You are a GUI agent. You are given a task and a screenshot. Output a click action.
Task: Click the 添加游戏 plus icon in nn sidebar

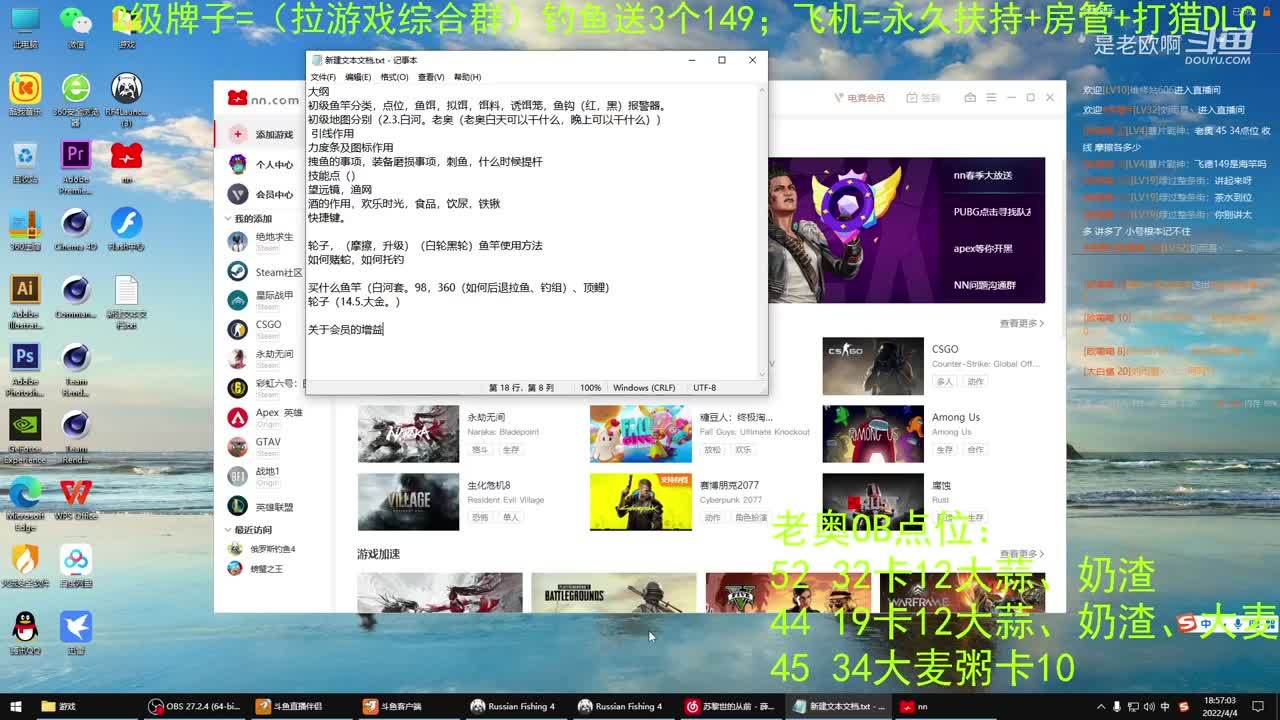click(238, 134)
